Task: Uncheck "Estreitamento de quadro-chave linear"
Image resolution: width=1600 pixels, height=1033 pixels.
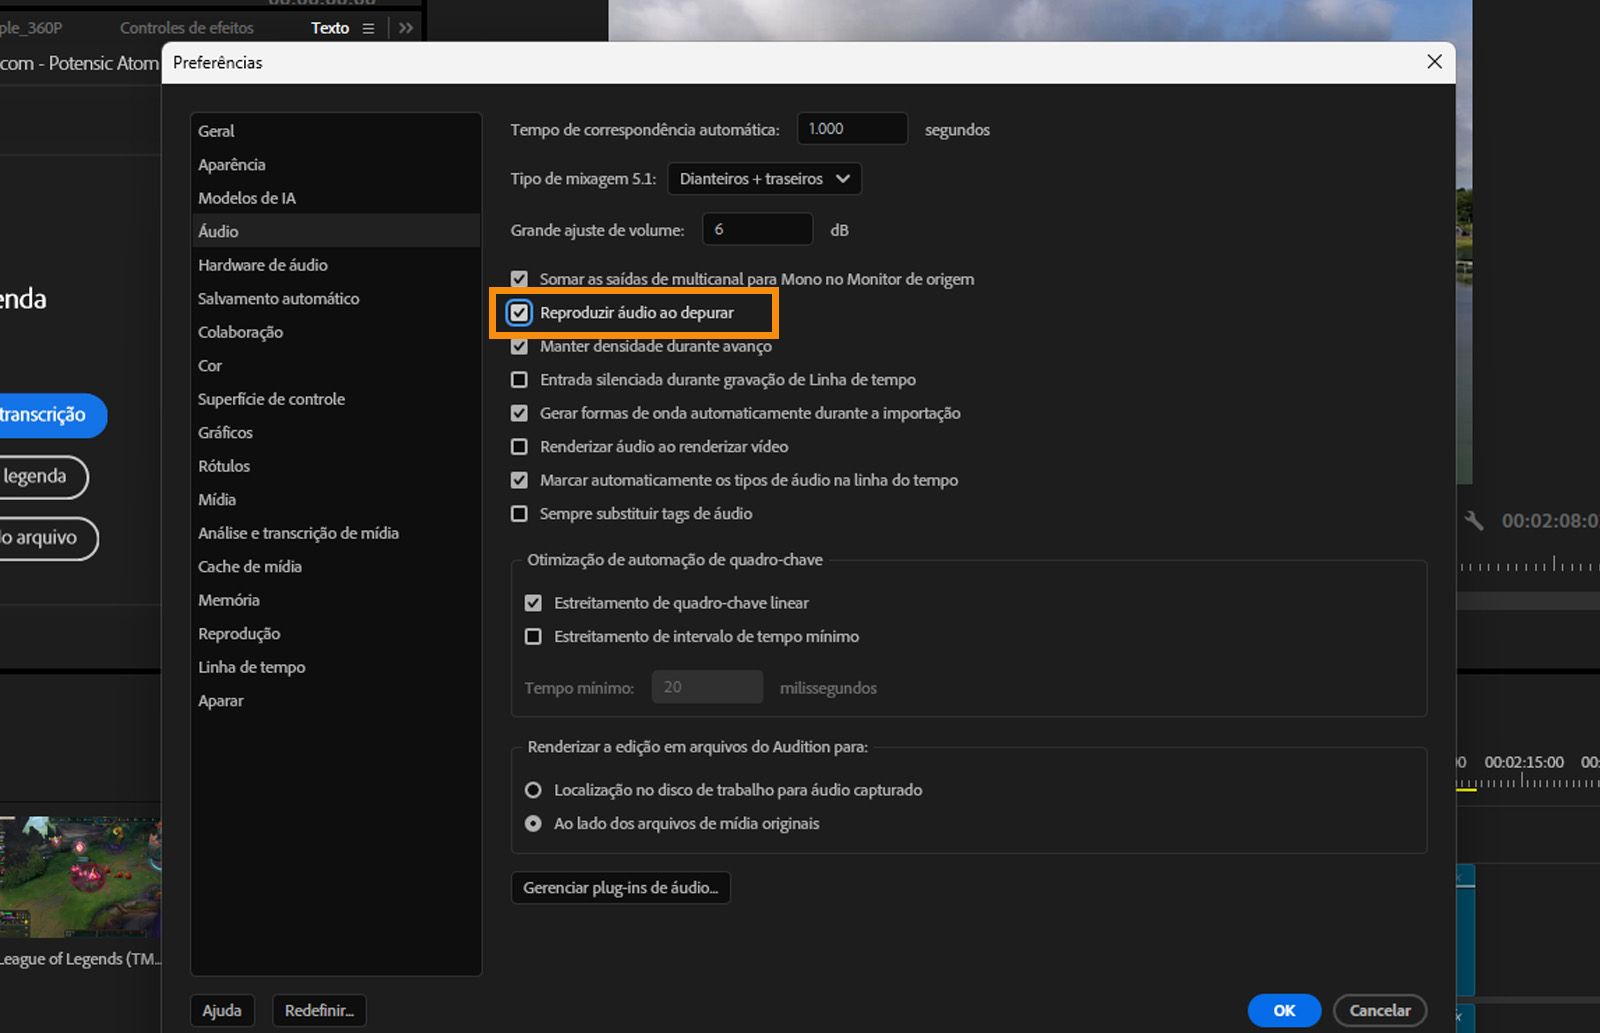Action: click(x=533, y=602)
